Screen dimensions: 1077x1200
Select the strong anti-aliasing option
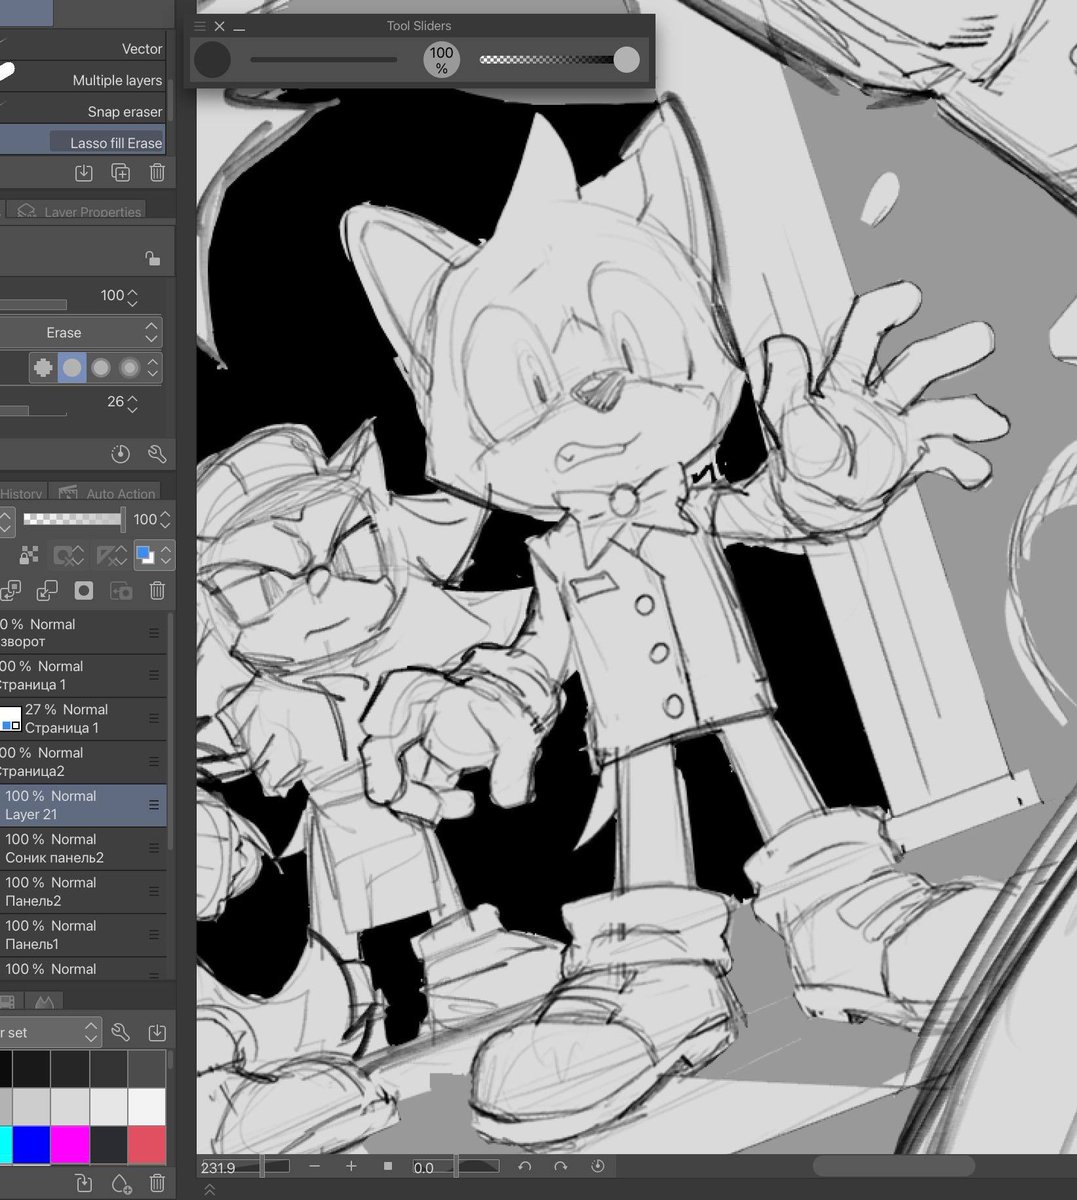129,368
